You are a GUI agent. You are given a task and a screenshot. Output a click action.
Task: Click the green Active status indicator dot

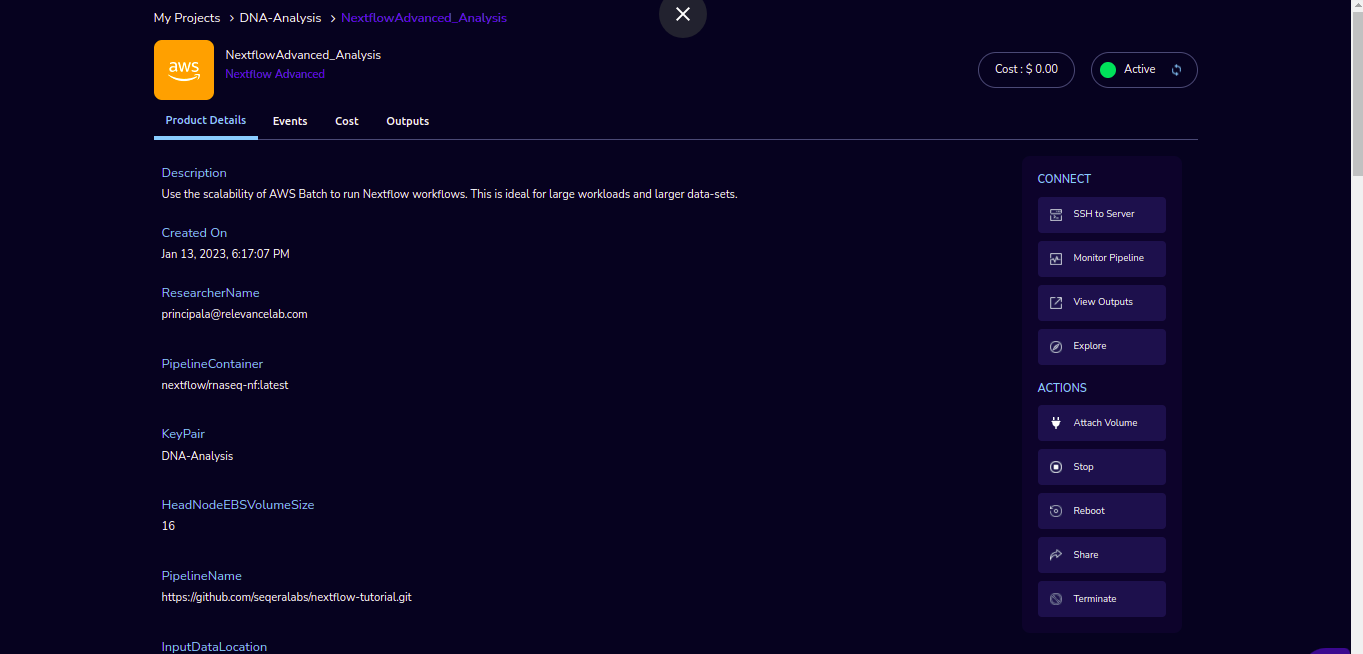1108,70
